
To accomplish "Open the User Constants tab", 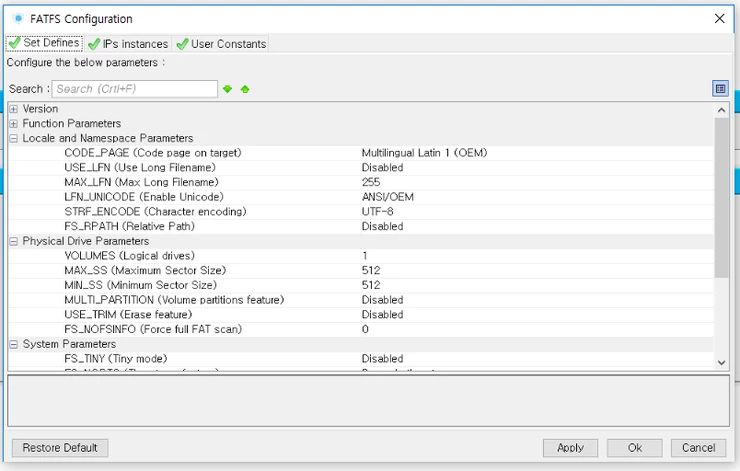I will click(221, 44).
